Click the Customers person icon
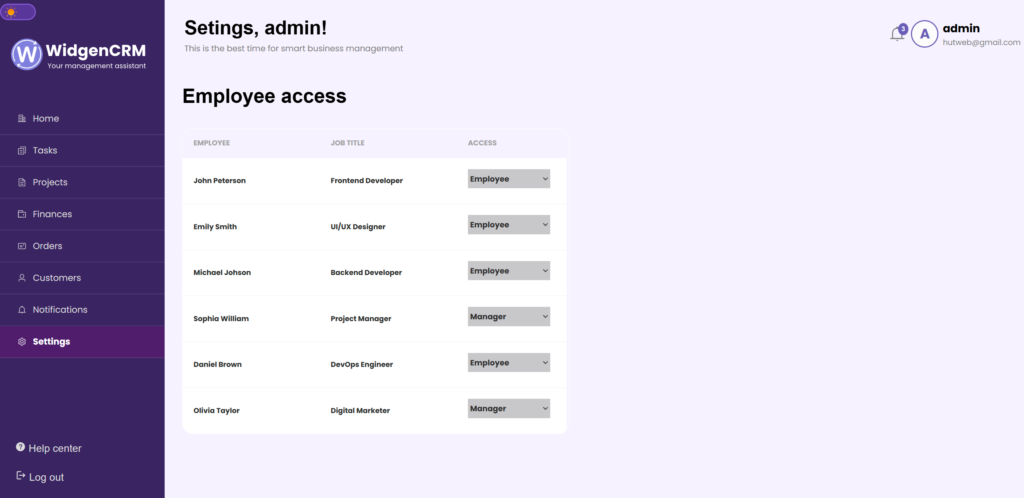The image size is (1024, 498). click(22, 278)
